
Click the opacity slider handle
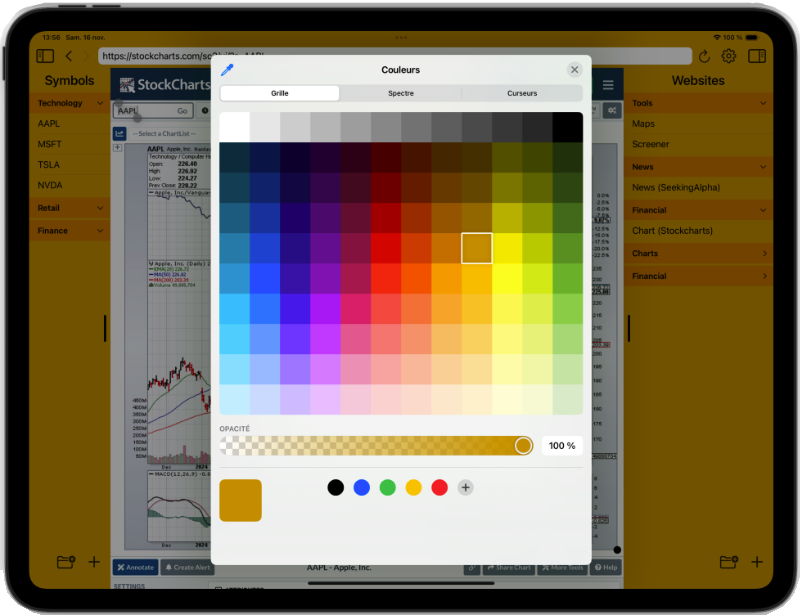523,445
